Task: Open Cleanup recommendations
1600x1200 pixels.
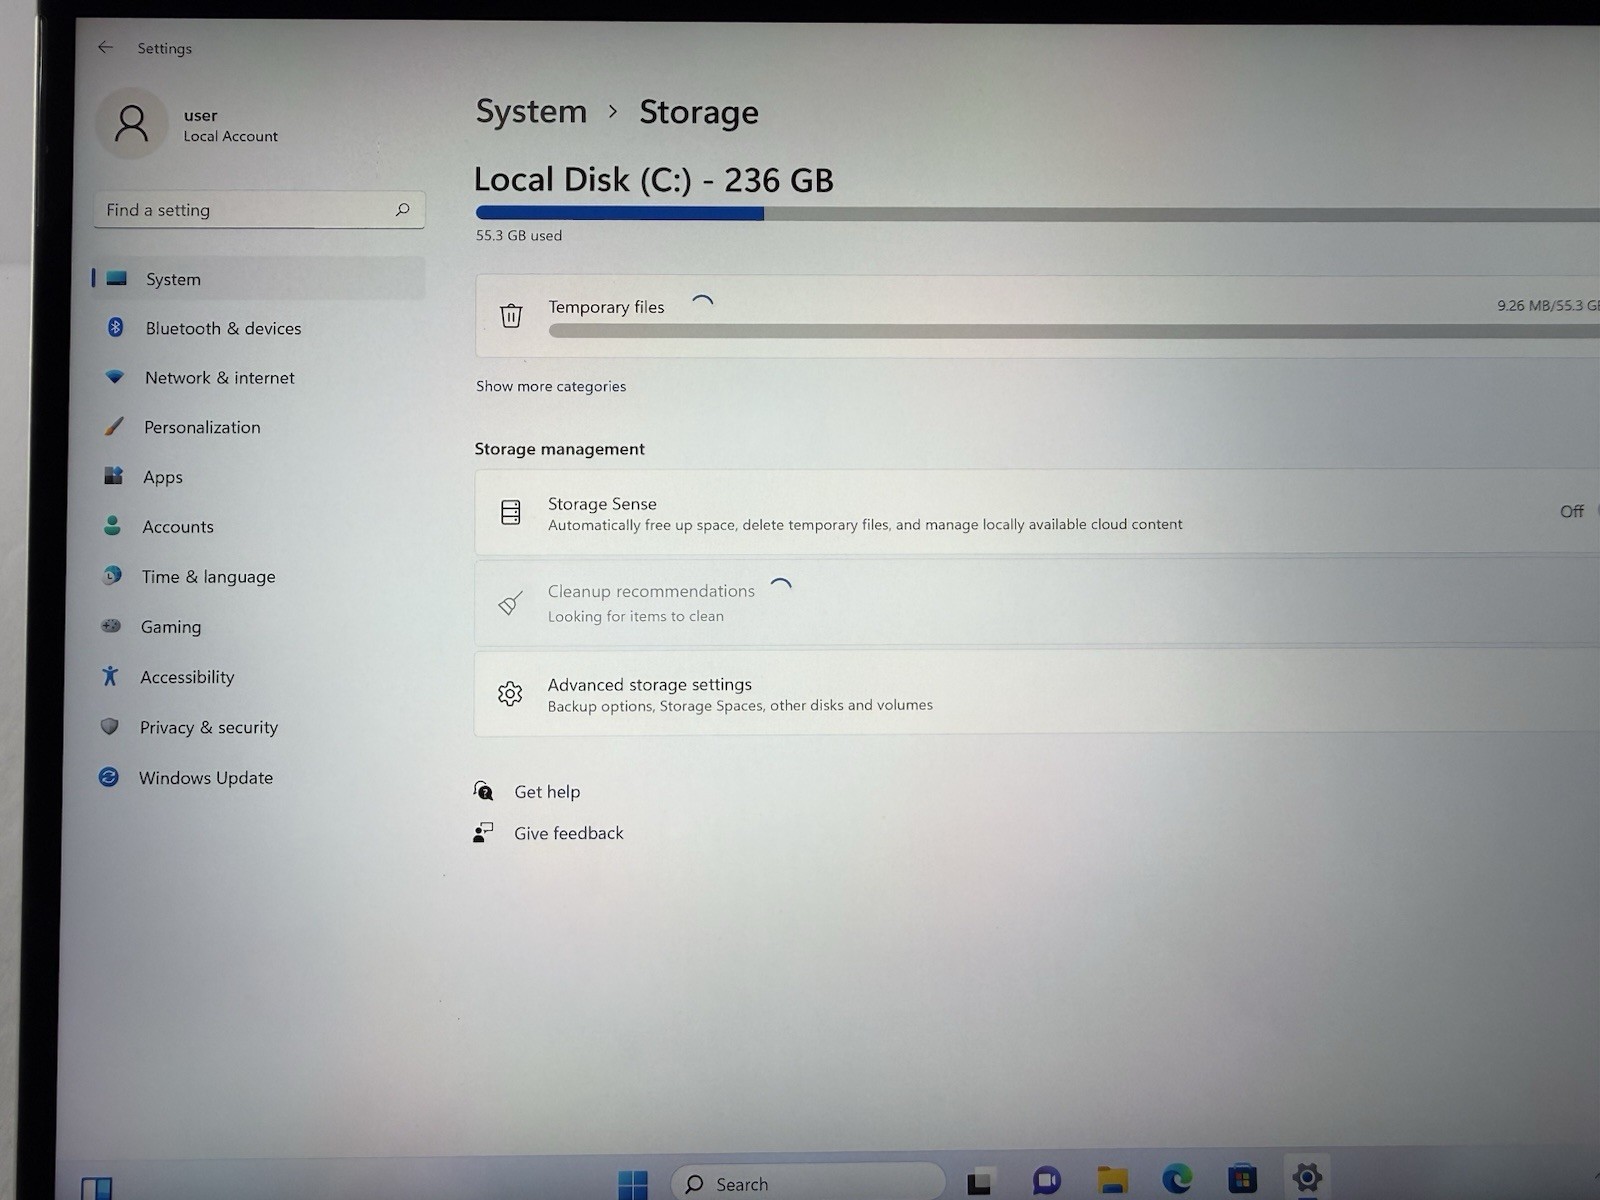Action: 1037,603
